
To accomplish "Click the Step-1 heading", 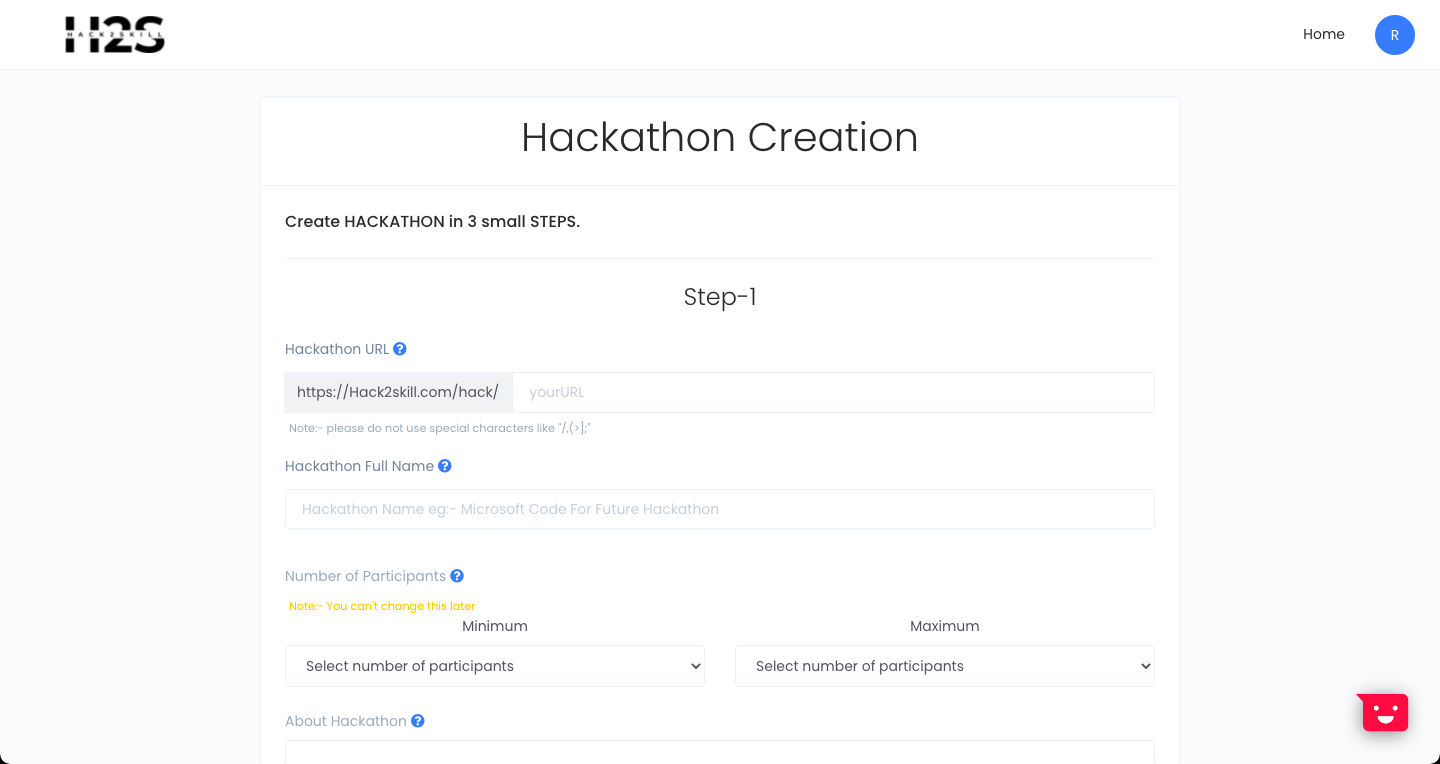I will pyautogui.click(x=719, y=297).
